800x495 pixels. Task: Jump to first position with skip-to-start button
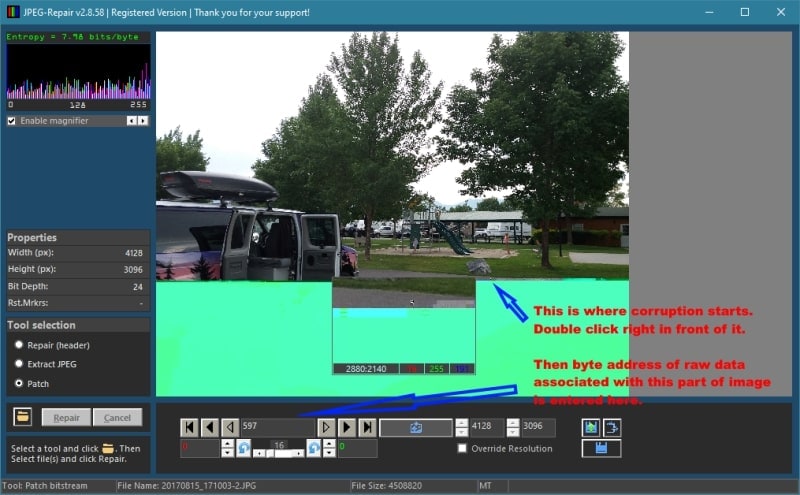189,427
